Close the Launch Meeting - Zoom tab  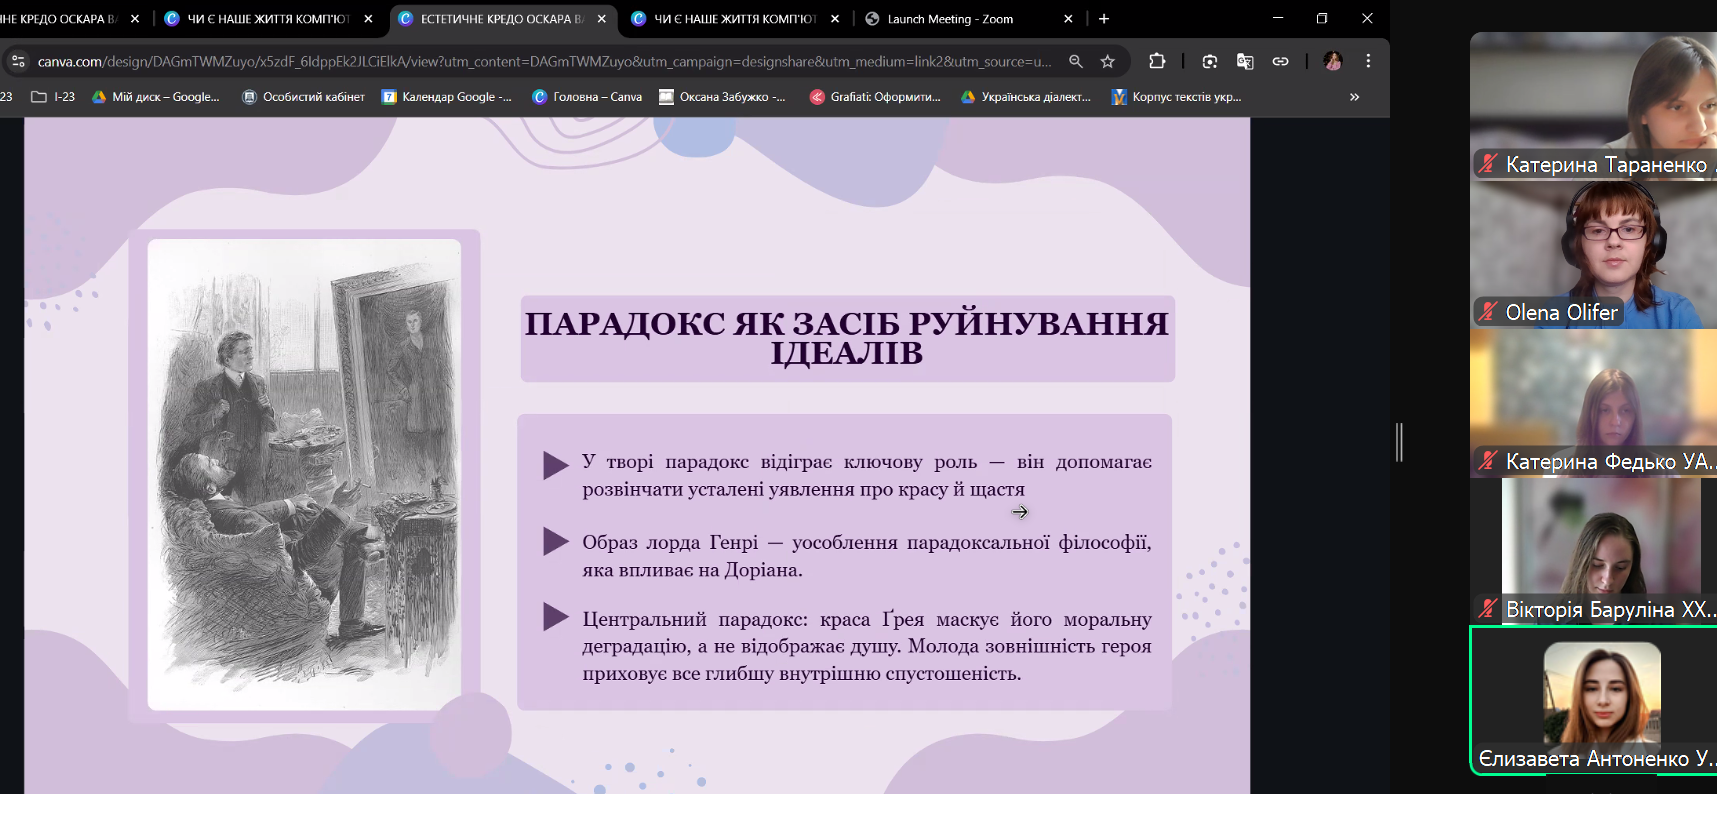1068,19
